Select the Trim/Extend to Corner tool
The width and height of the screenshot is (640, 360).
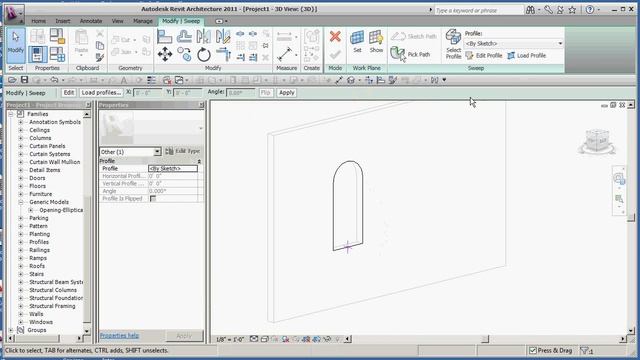click(x=223, y=54)
